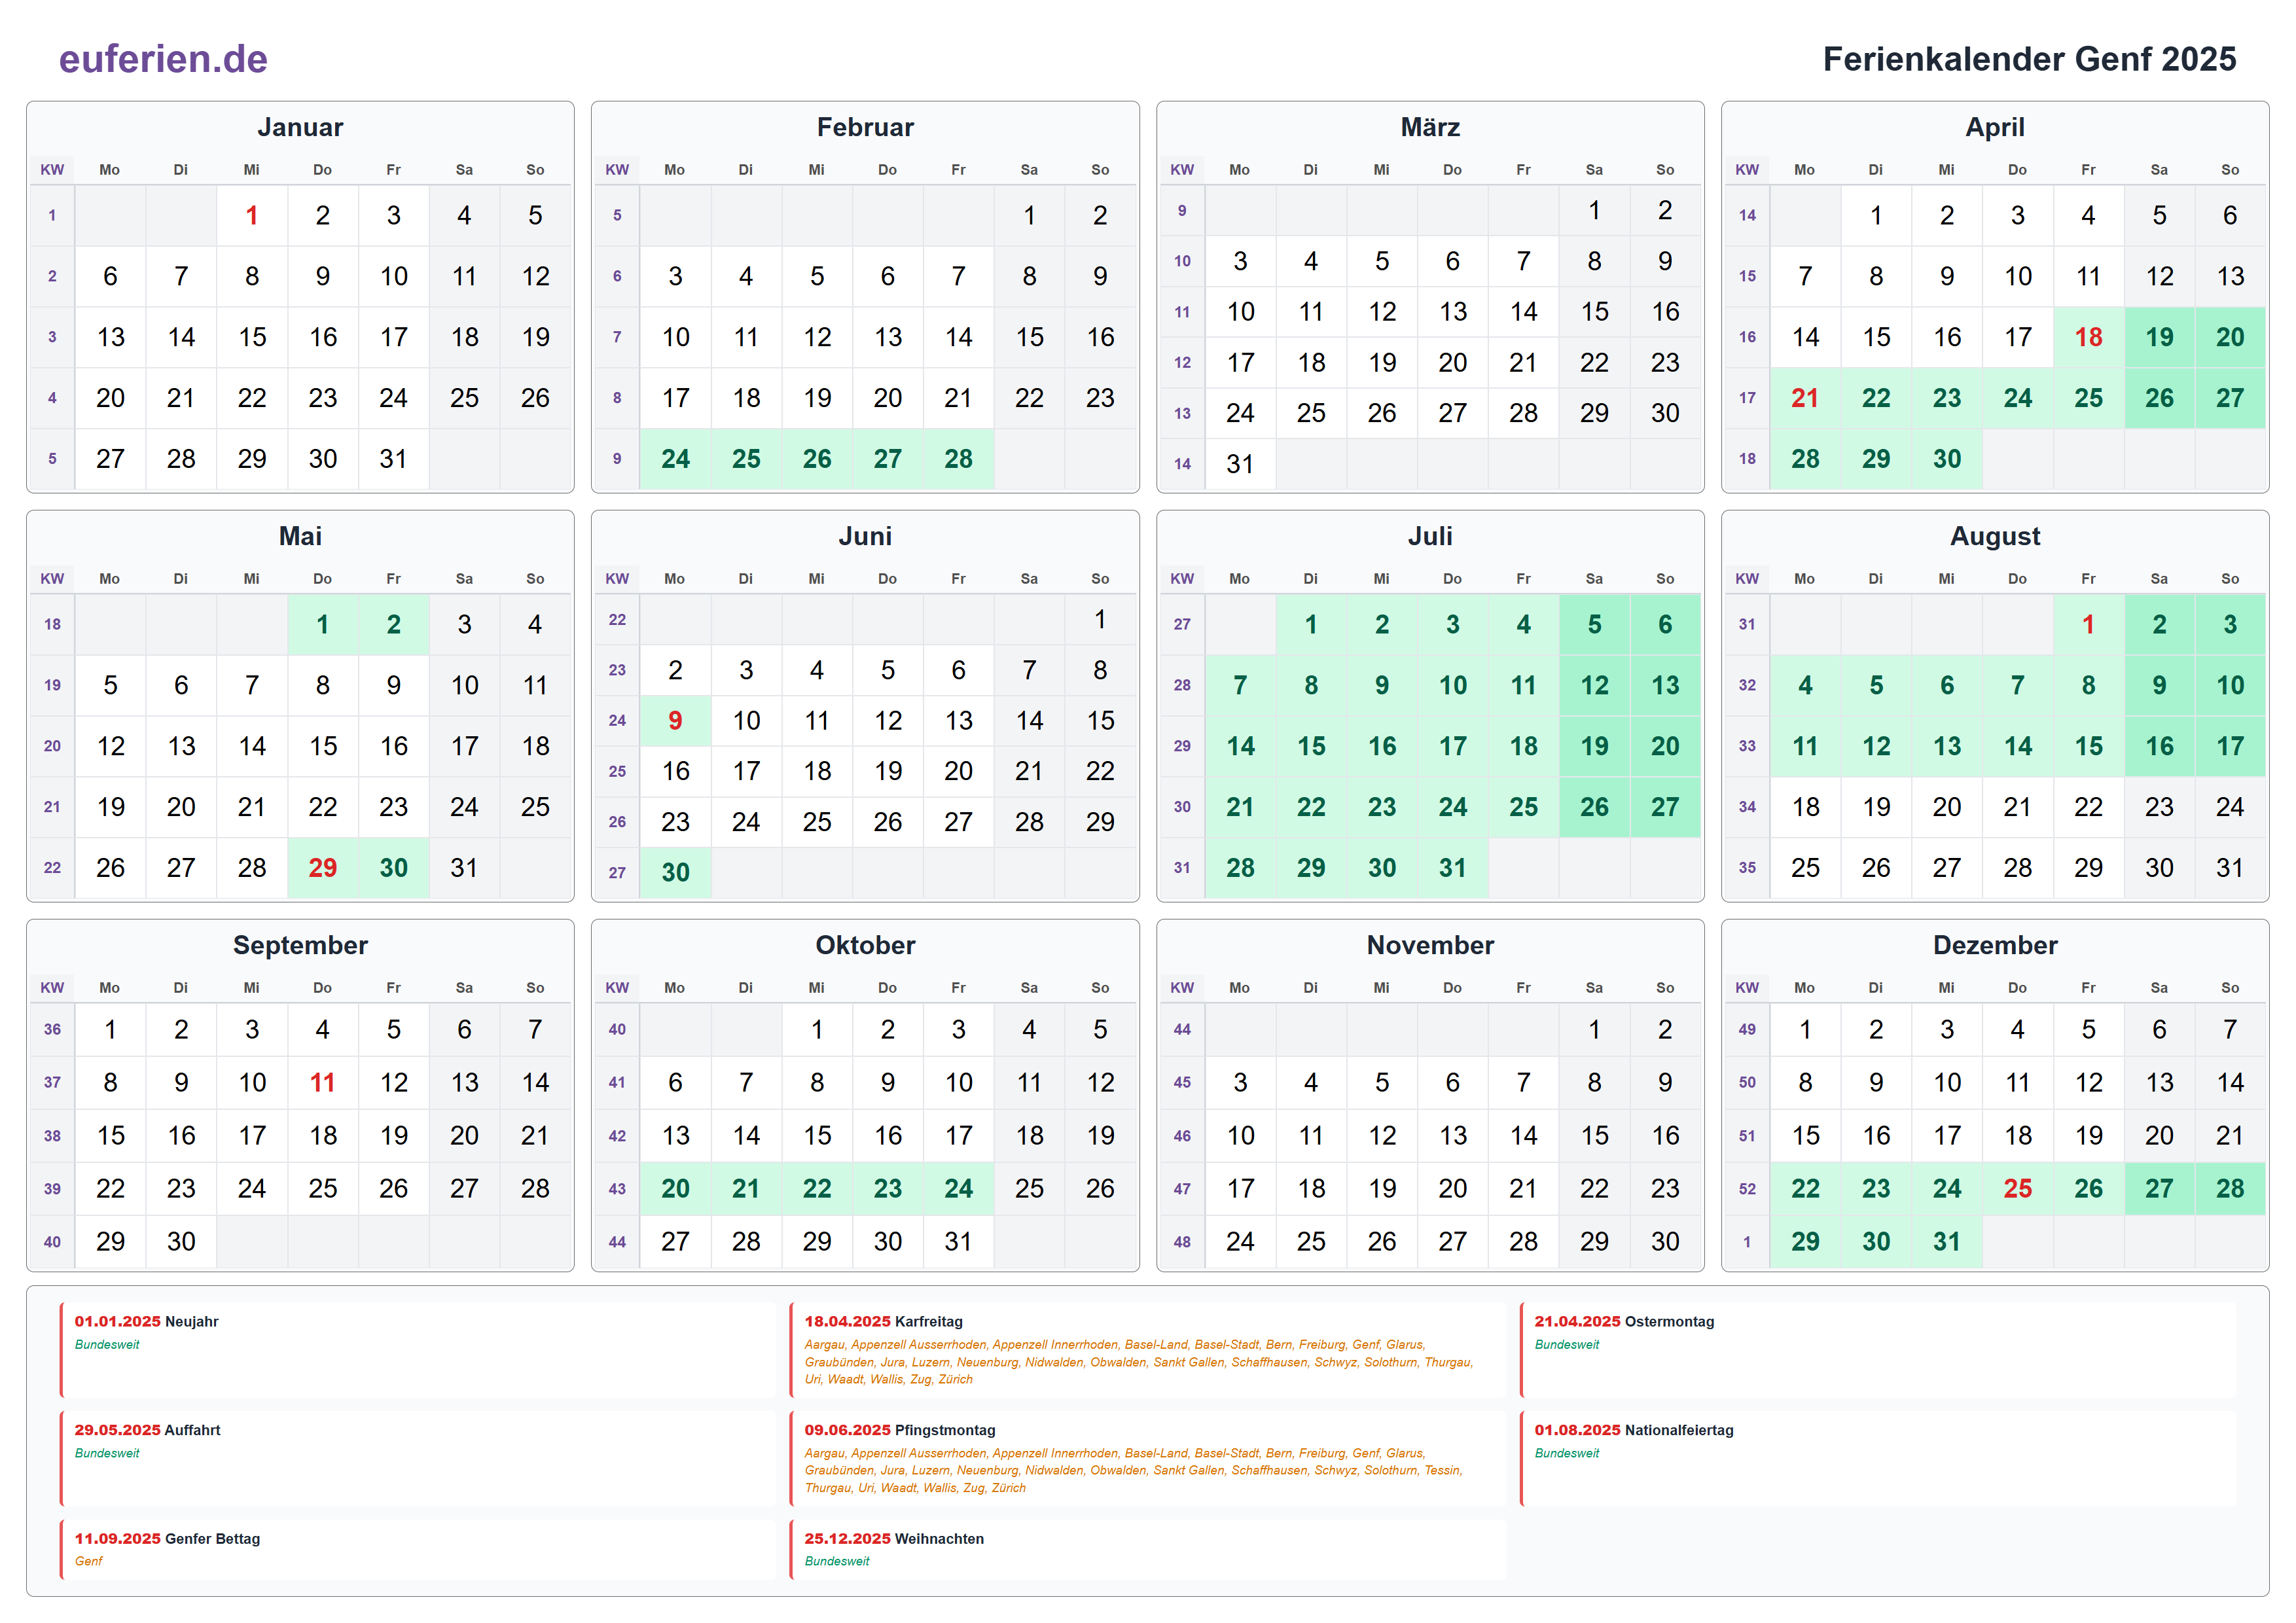Click Genf label under Genfer Bettag
Image resolution: width=2296 pixels, height=1623 pixels.
[88, 1562]
